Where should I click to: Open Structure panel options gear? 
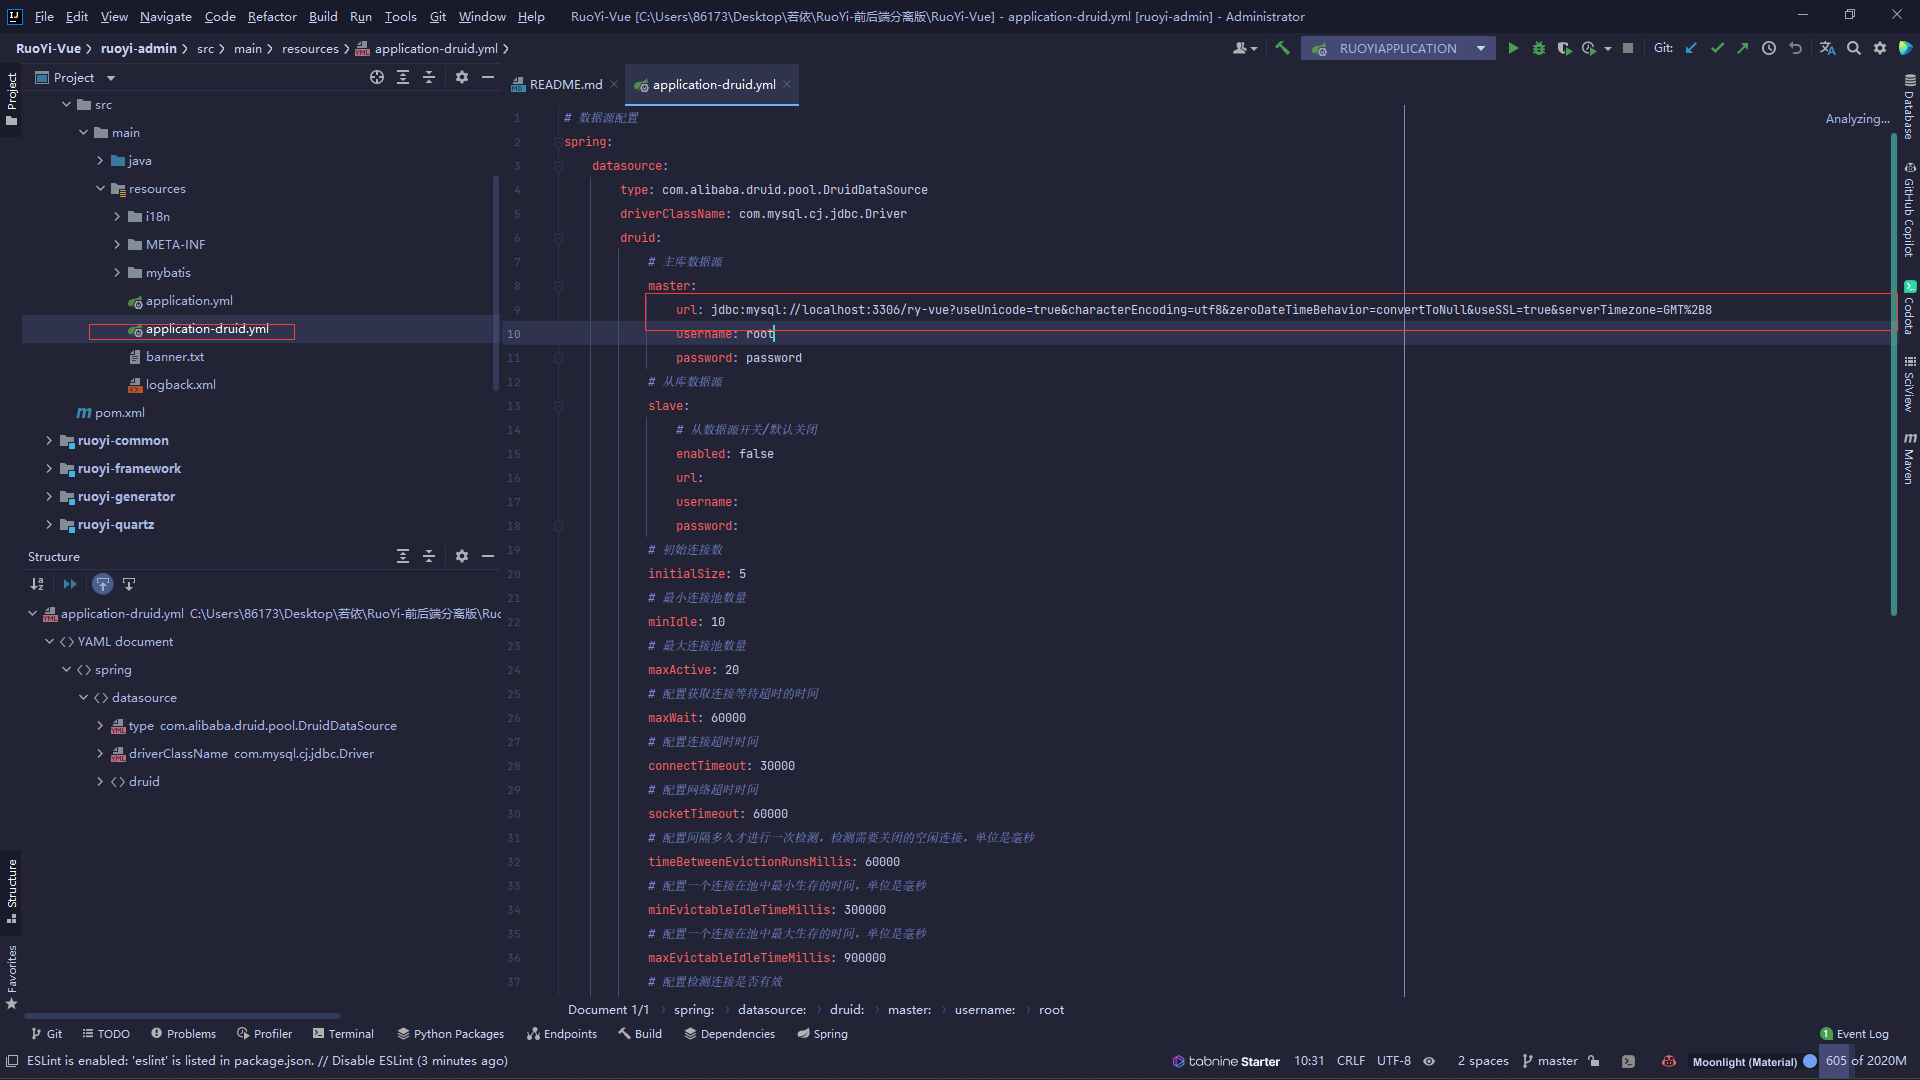coord(462,556)
